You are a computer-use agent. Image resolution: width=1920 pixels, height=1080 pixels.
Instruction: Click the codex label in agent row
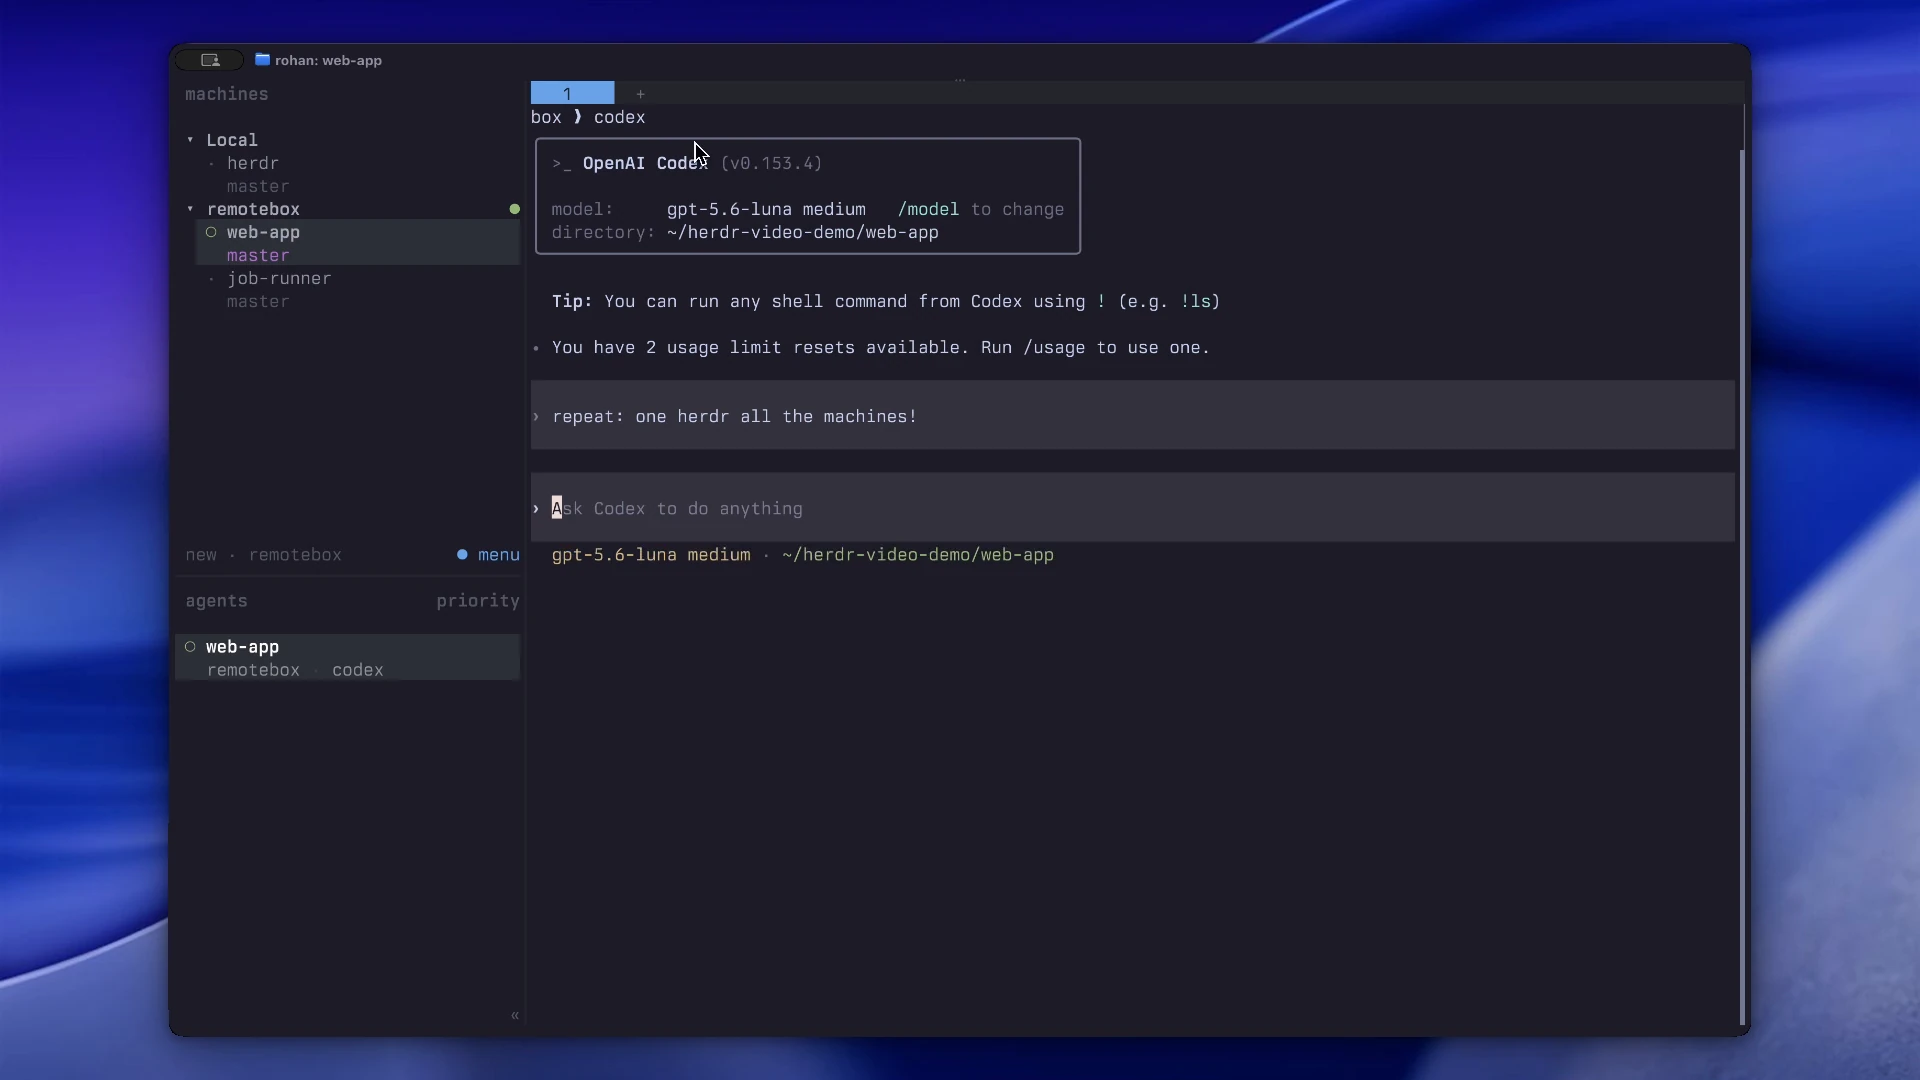(x=358, y=670)
